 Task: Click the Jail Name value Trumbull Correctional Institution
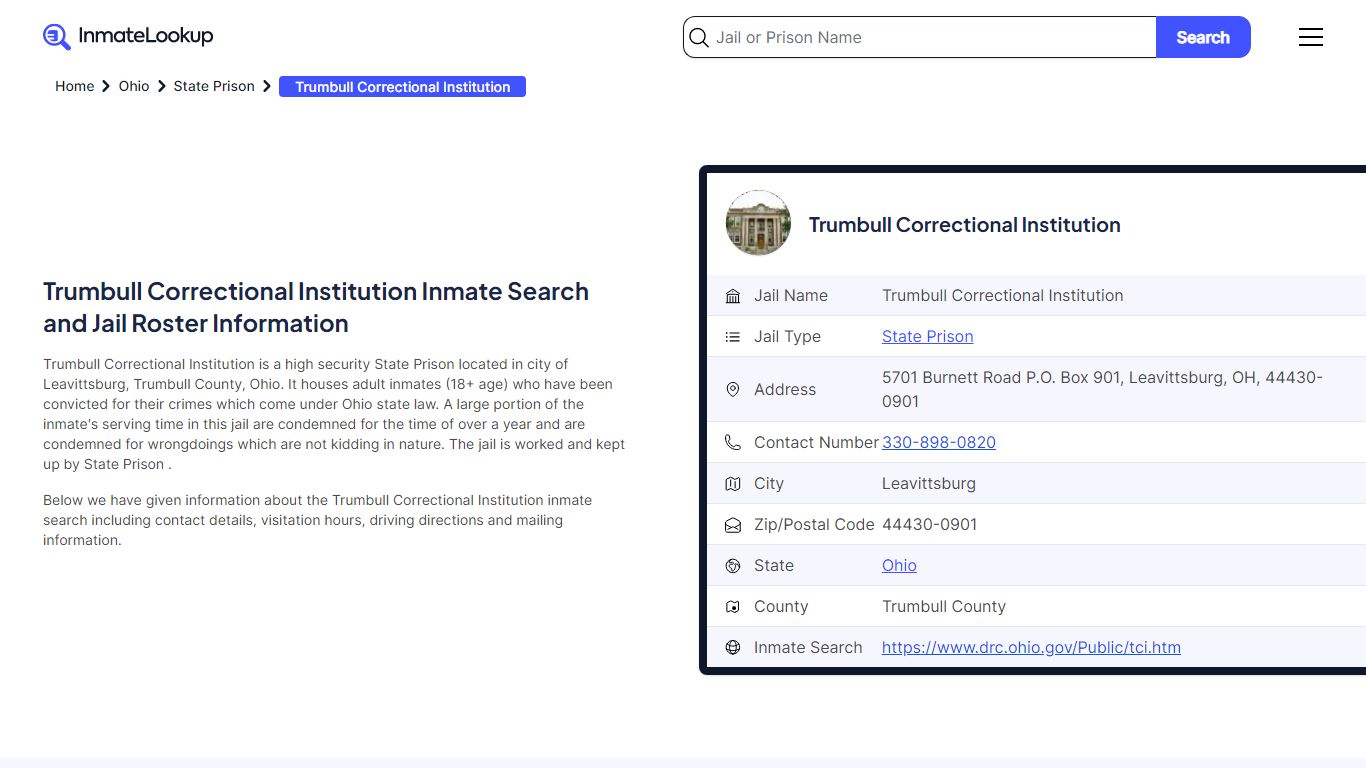[1003, 296]
